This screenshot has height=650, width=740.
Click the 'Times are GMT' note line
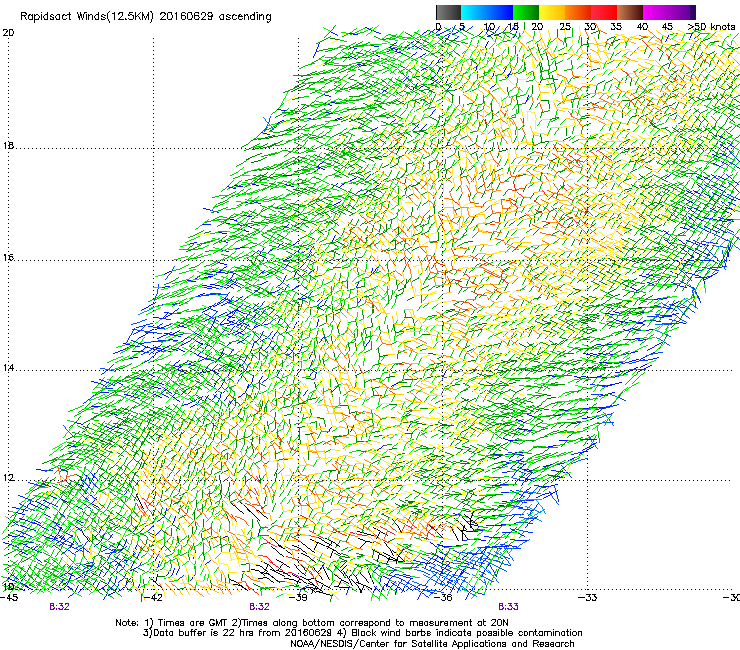point(312,623)
